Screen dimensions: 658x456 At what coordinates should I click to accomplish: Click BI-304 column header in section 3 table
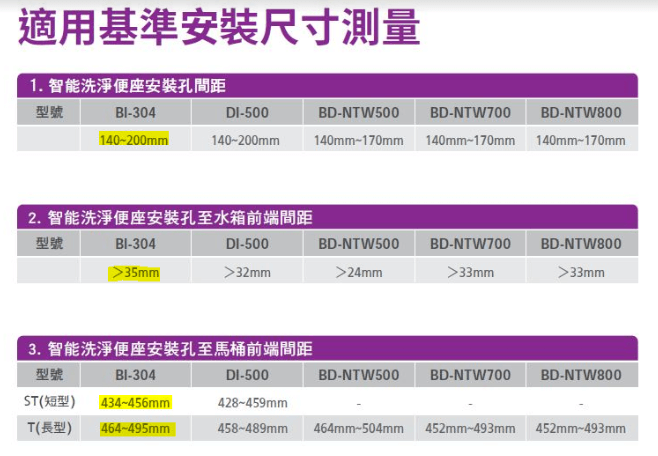point(136,375)
